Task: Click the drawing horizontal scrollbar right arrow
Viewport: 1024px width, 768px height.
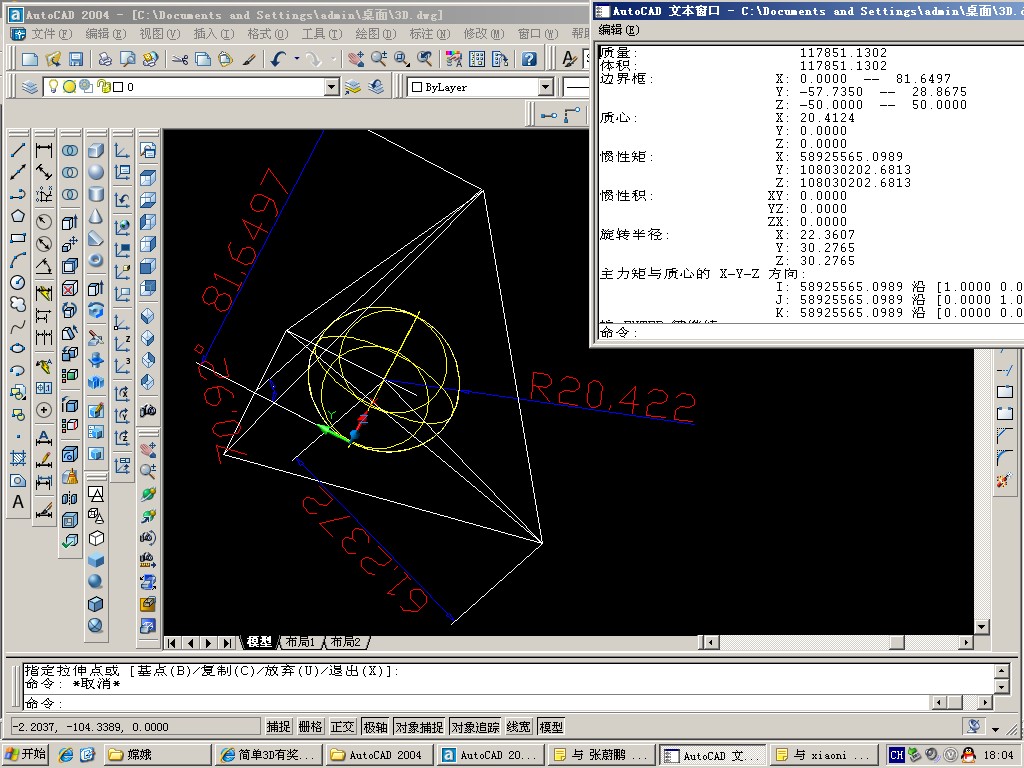Action: pos(965,643)
